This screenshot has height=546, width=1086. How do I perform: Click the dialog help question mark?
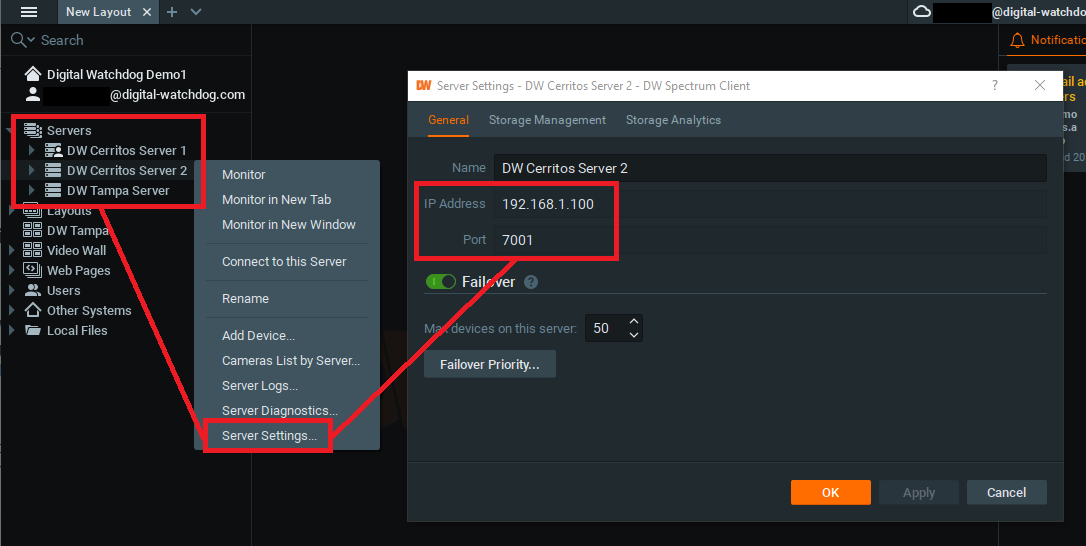[994, 86]
